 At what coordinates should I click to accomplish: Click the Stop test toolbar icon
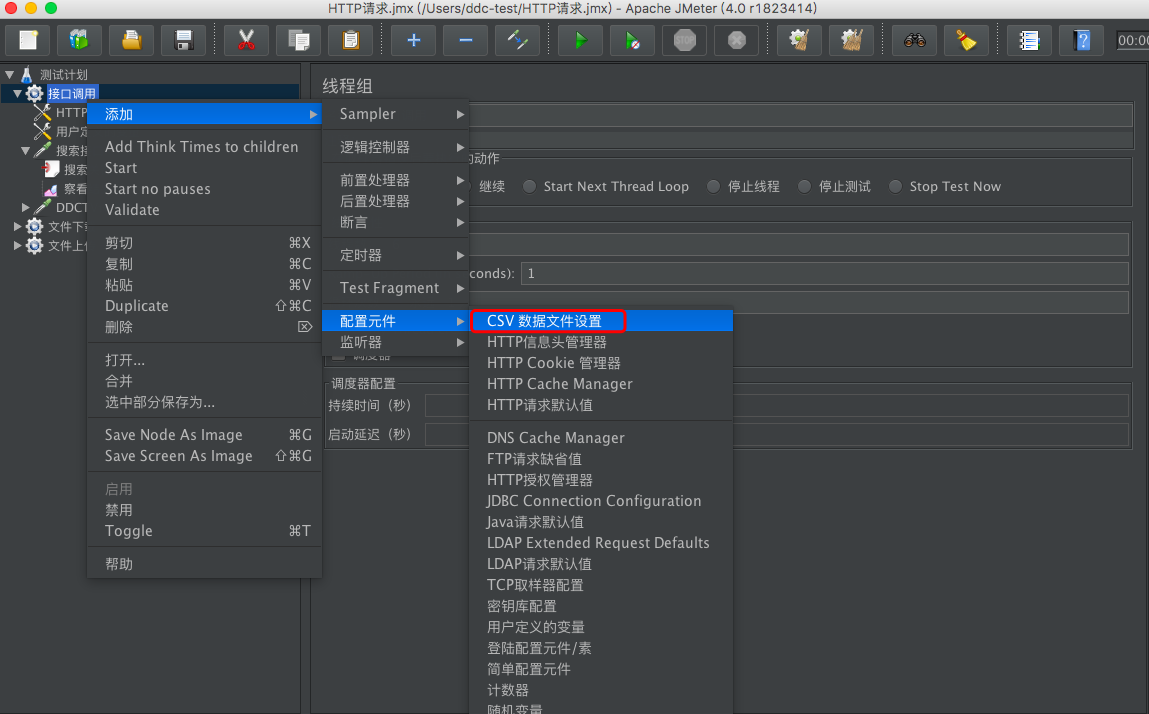tap(684, 40)
